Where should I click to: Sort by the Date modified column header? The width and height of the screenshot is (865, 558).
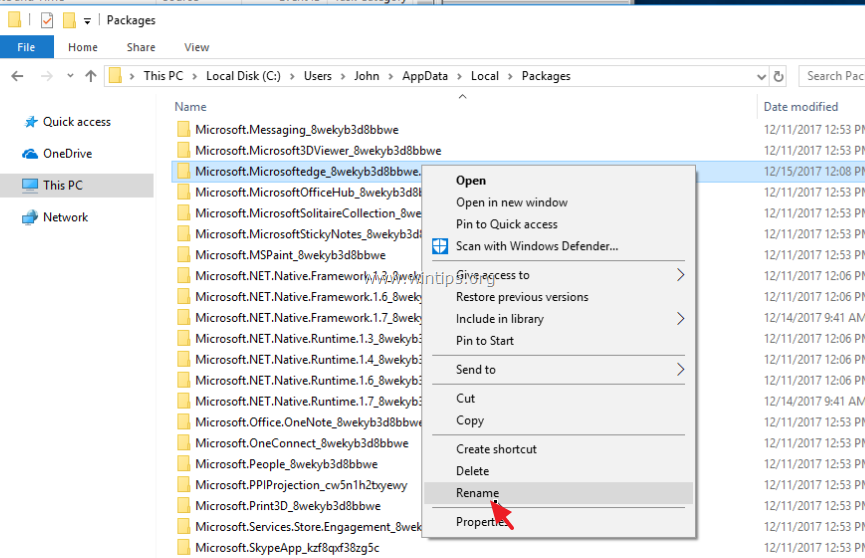[800, 107]
